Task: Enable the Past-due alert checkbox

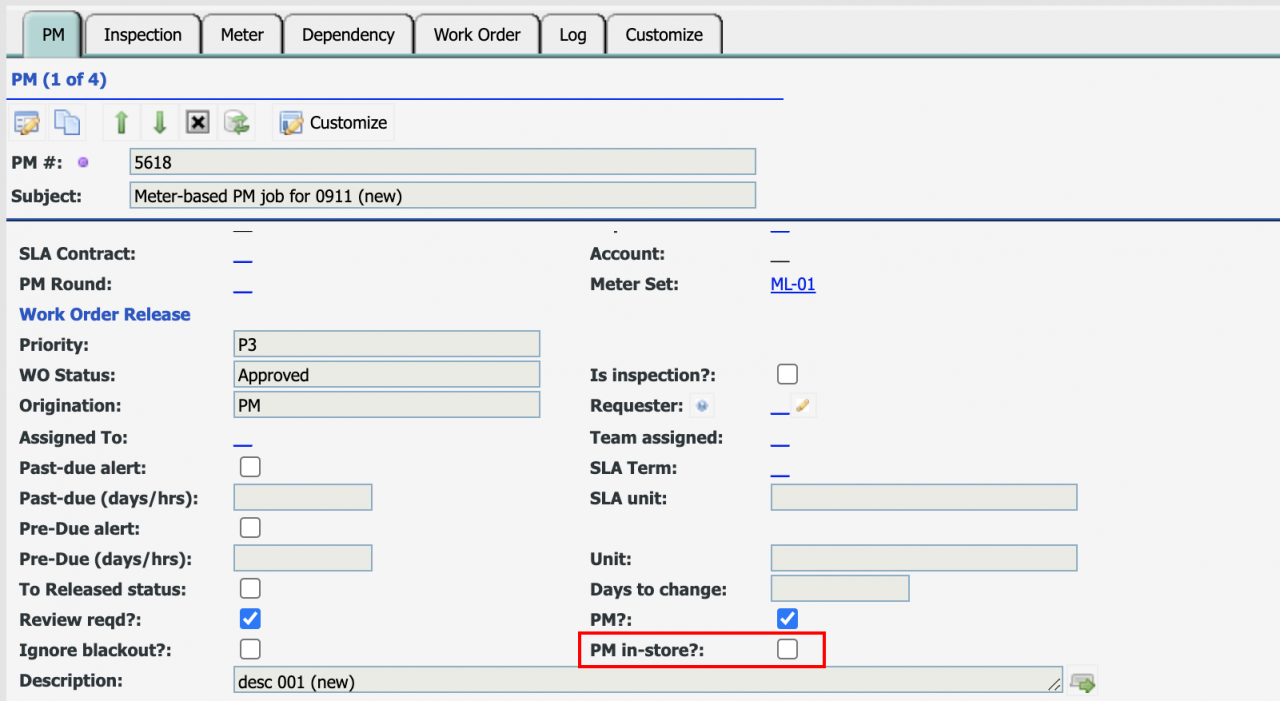Action: coord(250,467)
